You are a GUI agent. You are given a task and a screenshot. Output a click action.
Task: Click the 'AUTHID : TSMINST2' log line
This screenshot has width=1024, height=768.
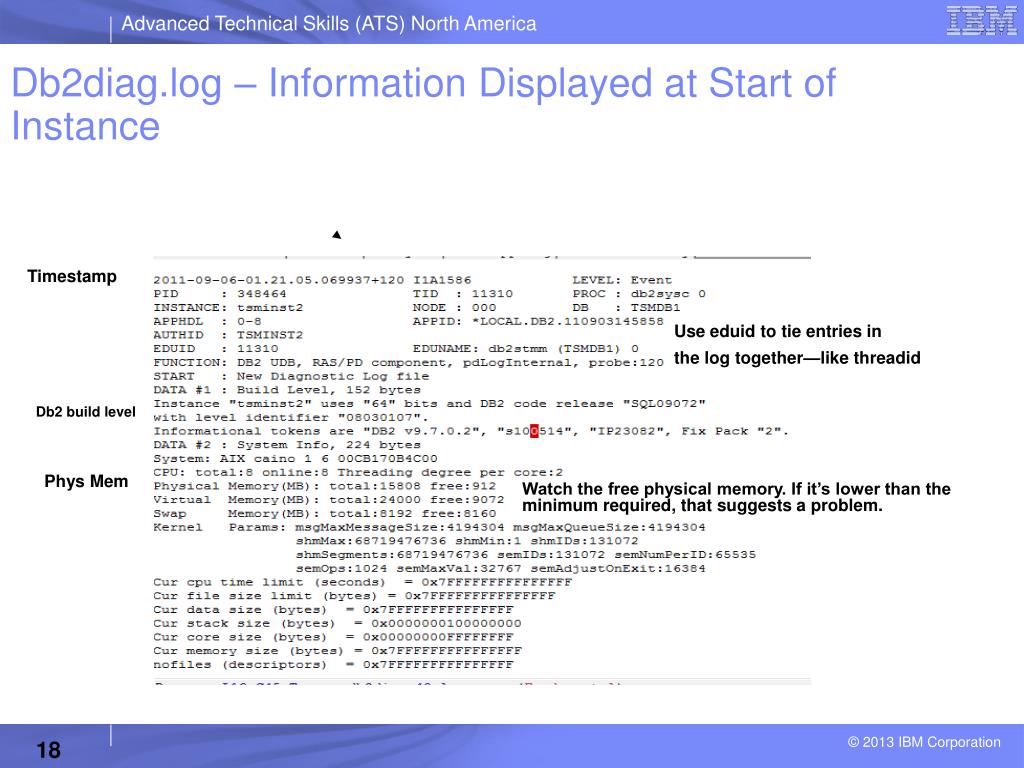pyautogui.click(x=229, y=335)
